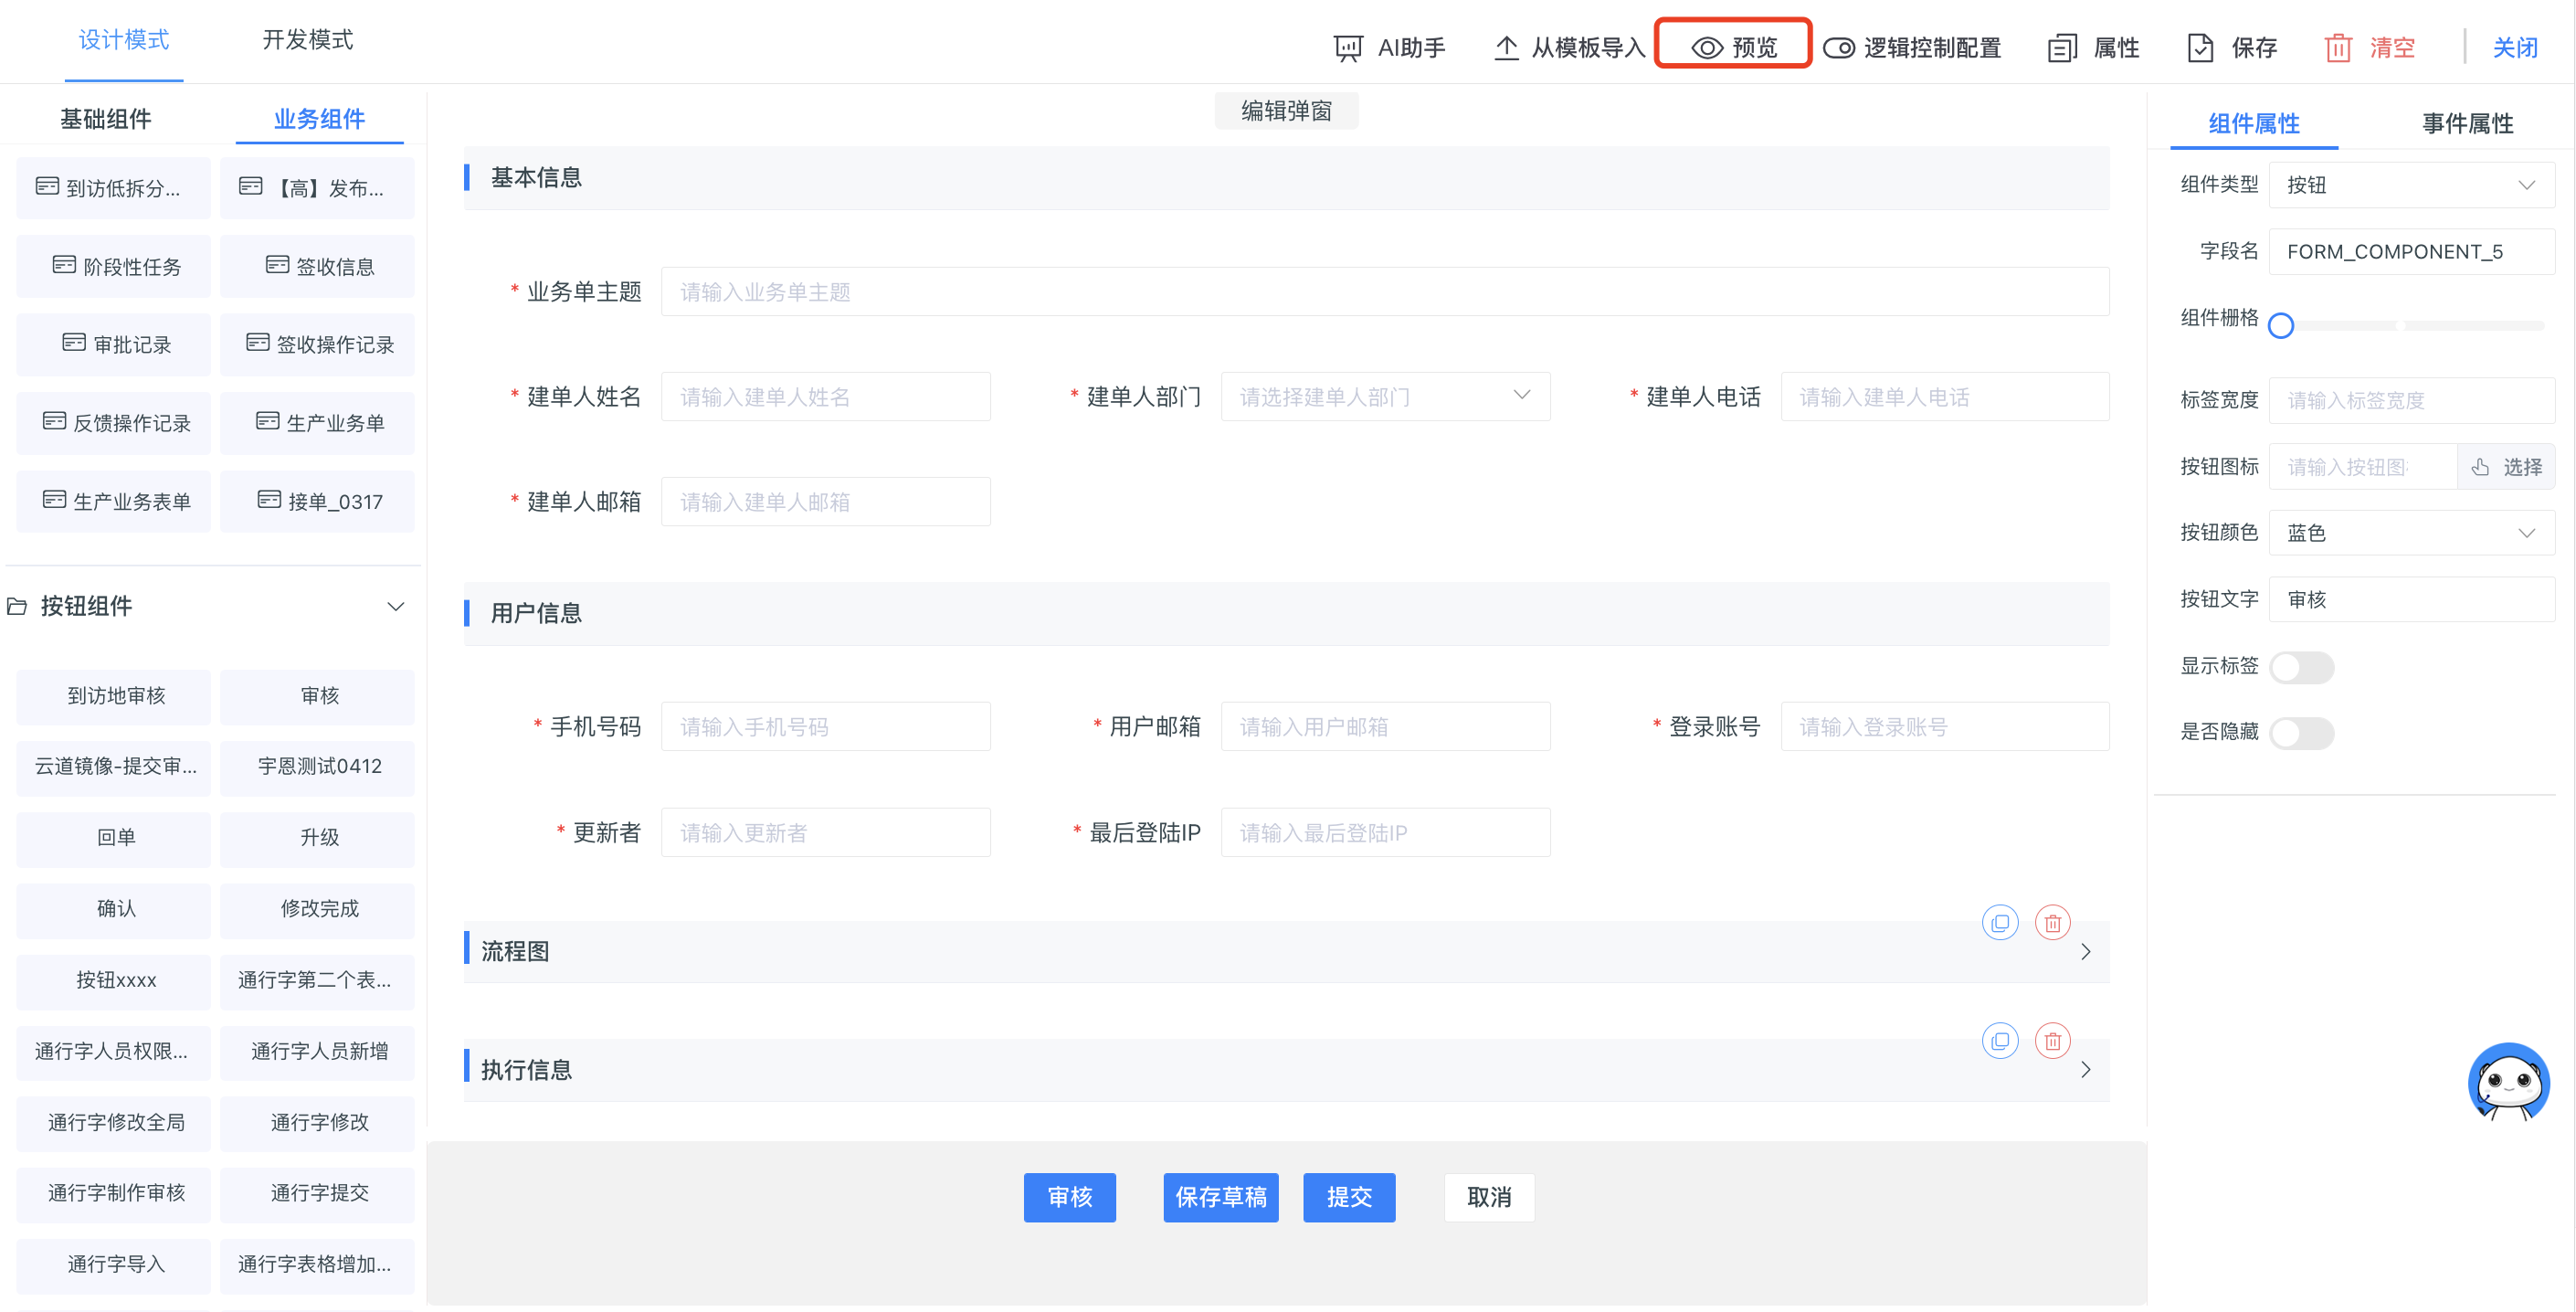This screenshot has height=1312, width=2576.
Task: Collapse the 按钮组件 group
Action: click(x=396, y=607)
